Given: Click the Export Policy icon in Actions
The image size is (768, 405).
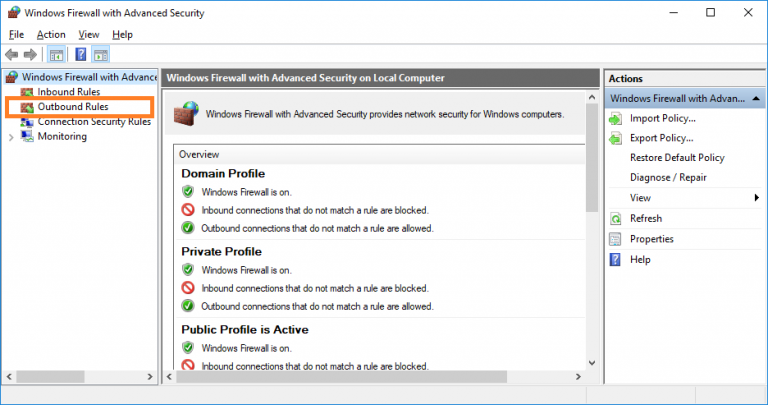Looking at the screenshot, I should 616,138.
